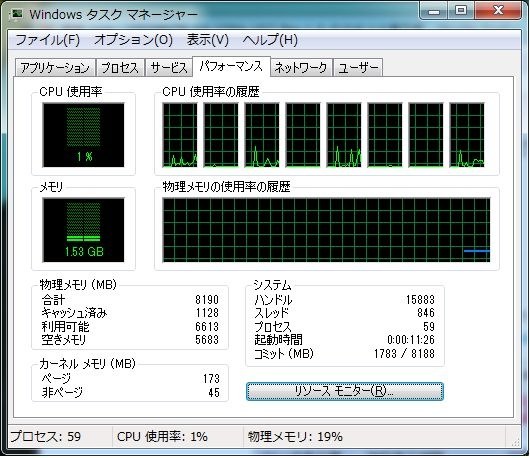This screenshot has height=458, width=530.
Task: Click the fifth CPU core history graph
Action: (x=344, y=135)
